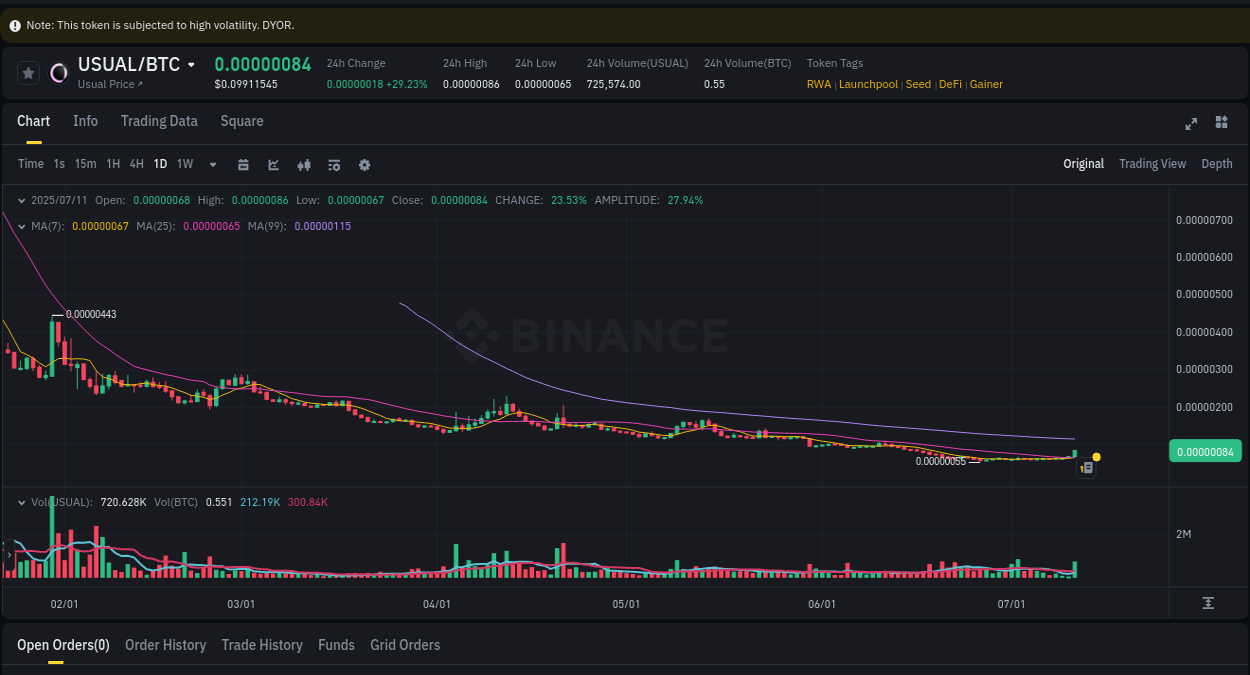Click the RWA token tag link
1250x675 pixels.
(818, 84)
